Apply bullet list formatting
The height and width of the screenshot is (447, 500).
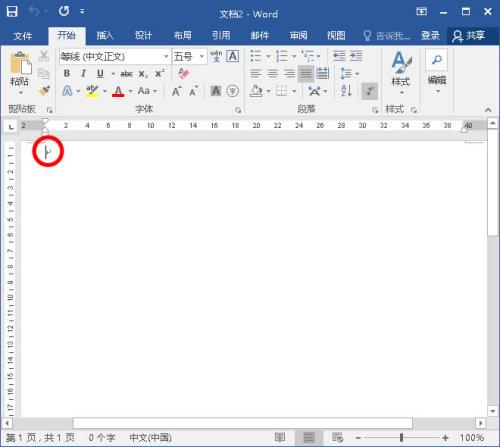[256, 56]
